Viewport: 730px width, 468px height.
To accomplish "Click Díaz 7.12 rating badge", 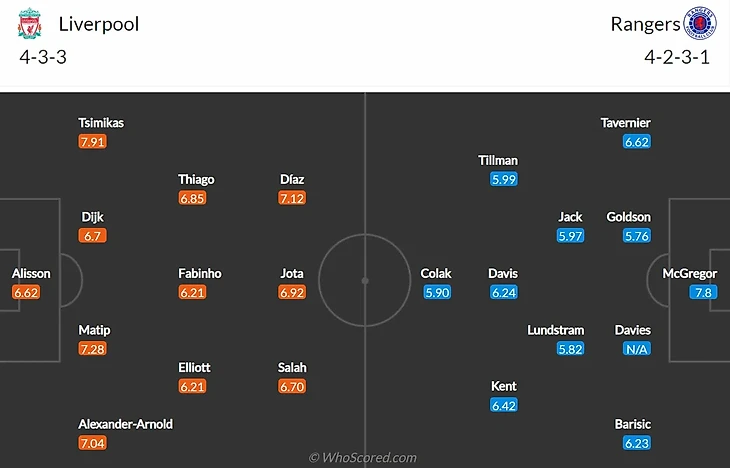I will (292, 198).
